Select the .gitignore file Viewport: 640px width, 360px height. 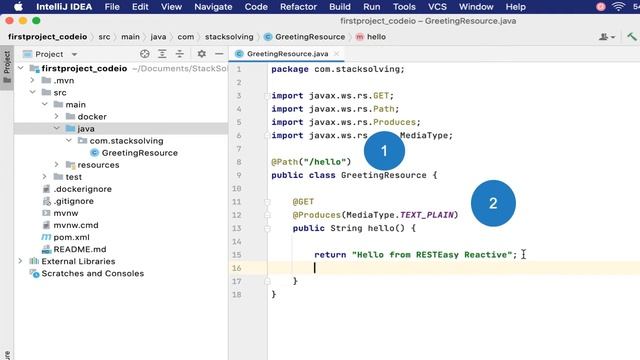(x=73, y=201)
